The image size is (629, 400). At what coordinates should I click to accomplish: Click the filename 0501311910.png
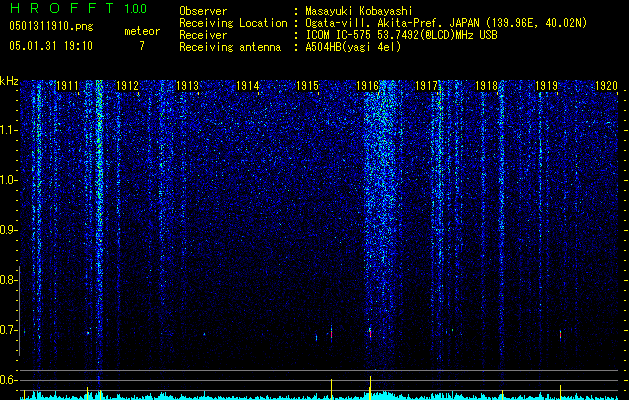click(51, 26)
